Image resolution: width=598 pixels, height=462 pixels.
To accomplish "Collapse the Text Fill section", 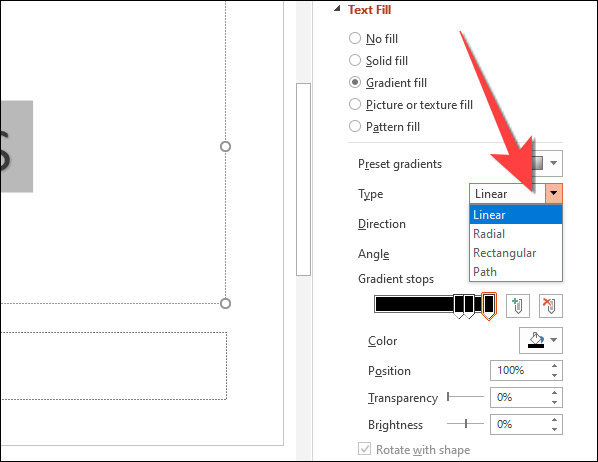I will tap(337, 9).
